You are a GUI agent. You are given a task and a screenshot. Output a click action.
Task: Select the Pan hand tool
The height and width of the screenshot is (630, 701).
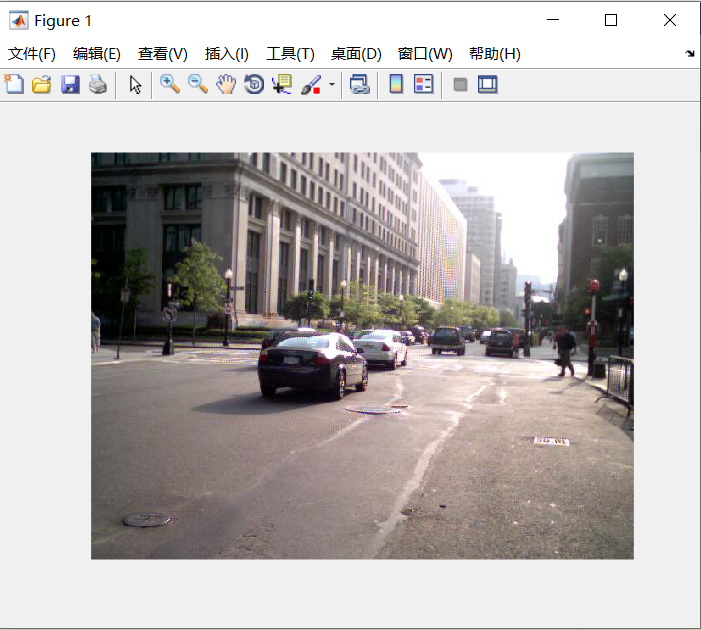pos(226,84)
